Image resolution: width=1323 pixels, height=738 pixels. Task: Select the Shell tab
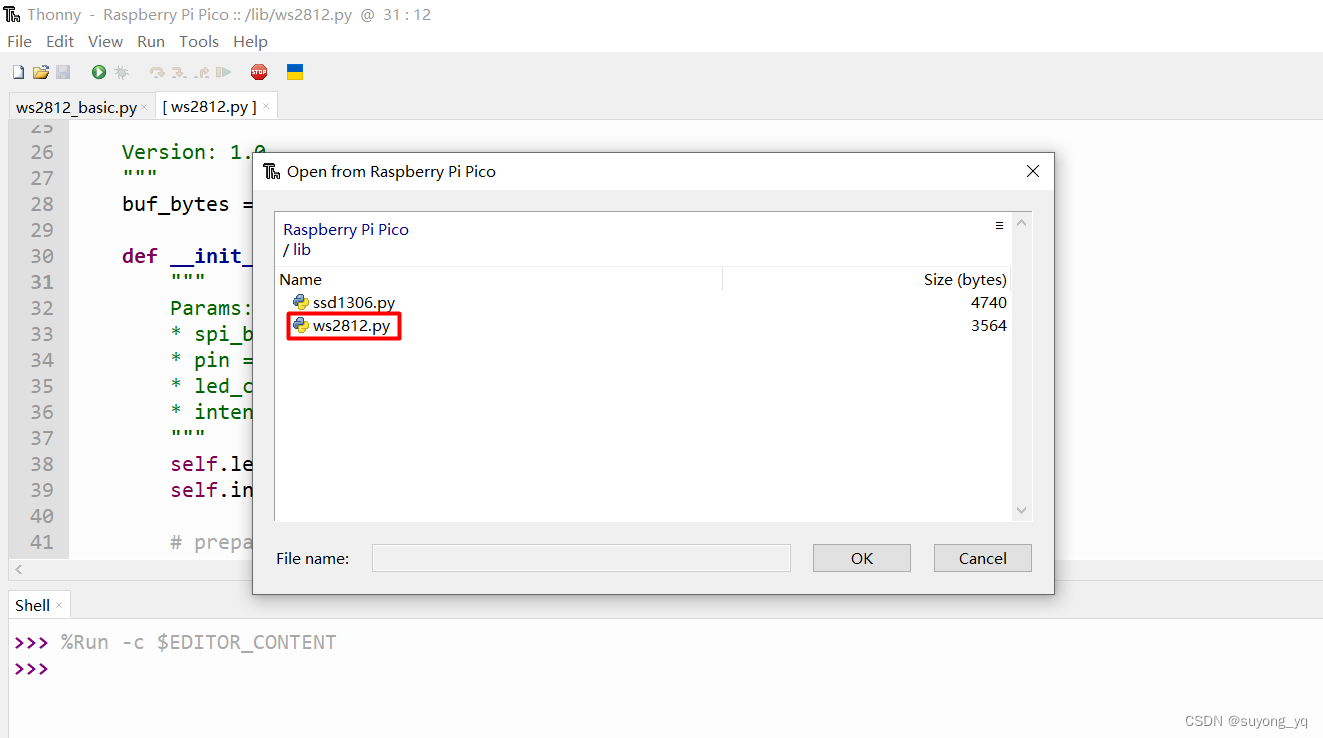click(x=32, y=605)
